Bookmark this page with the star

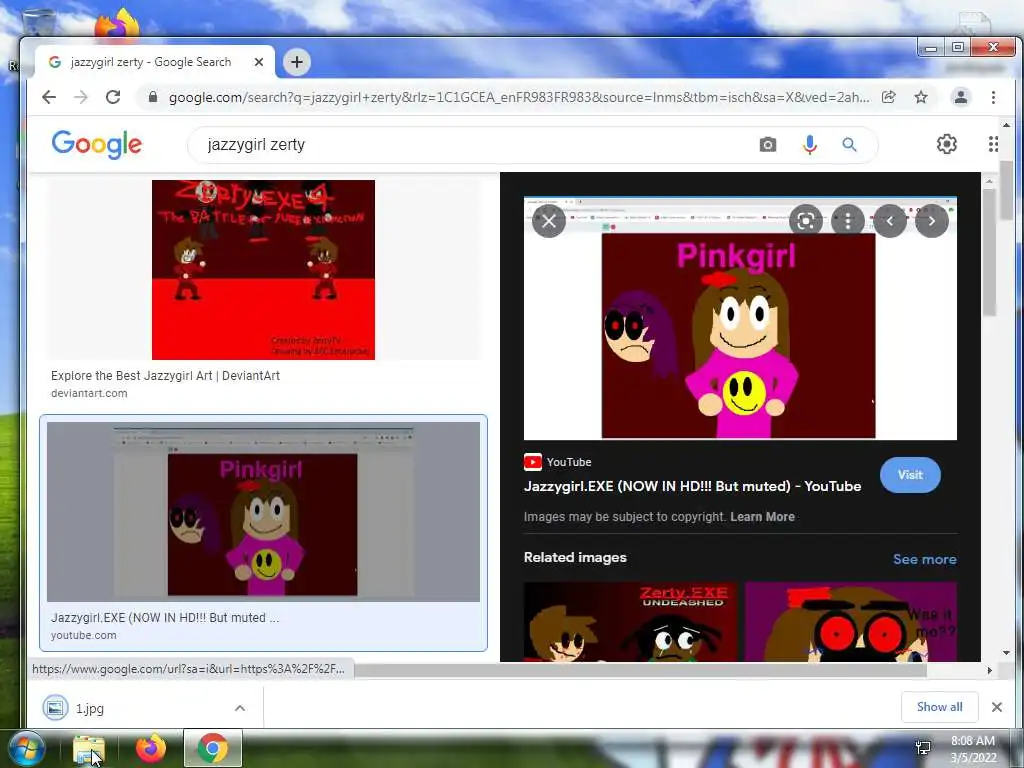921,97
